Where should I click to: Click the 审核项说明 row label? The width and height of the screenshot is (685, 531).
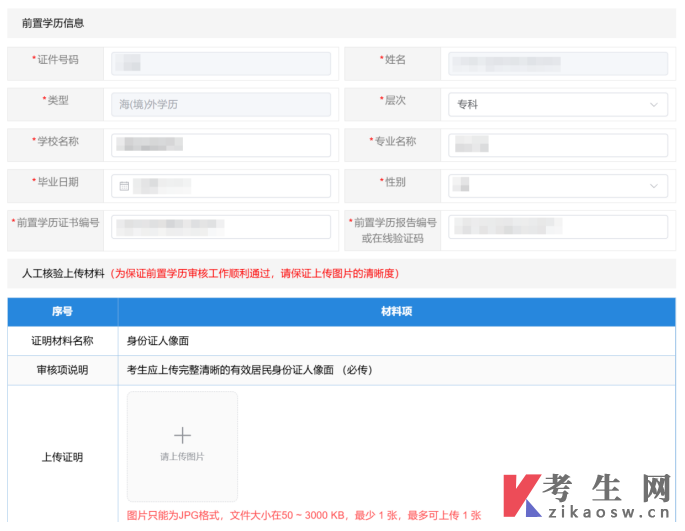click(x=62, y=370)
